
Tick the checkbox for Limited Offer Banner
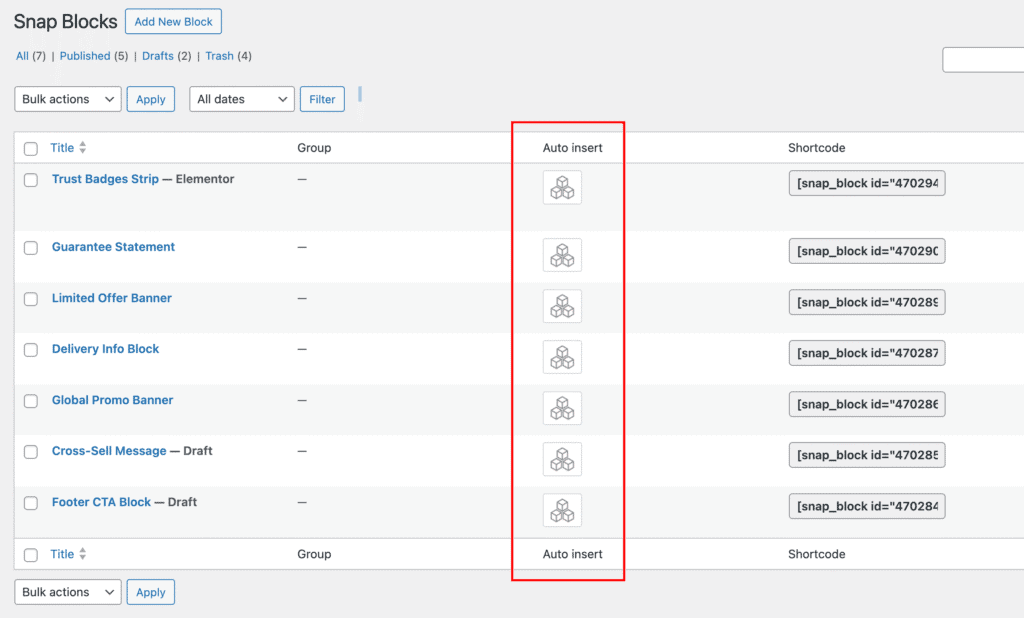click(31, 299)
